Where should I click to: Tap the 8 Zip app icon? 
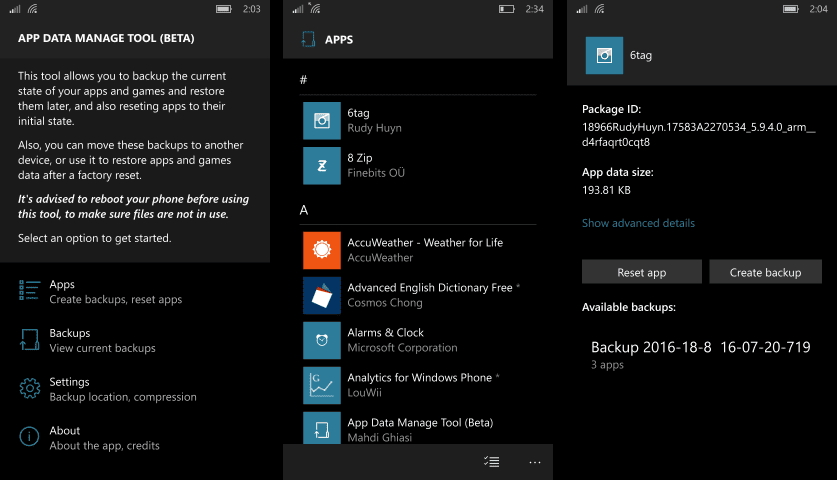tap(322, 166)
